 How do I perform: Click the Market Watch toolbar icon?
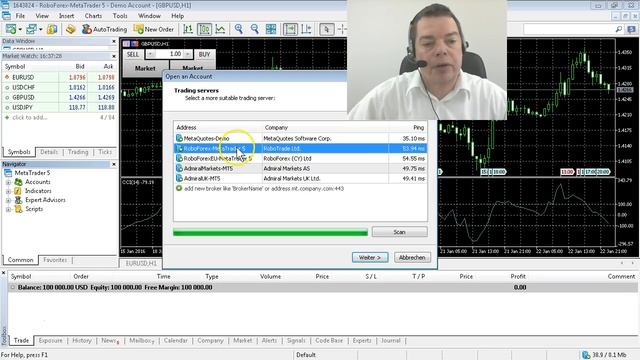coord(52,29)
